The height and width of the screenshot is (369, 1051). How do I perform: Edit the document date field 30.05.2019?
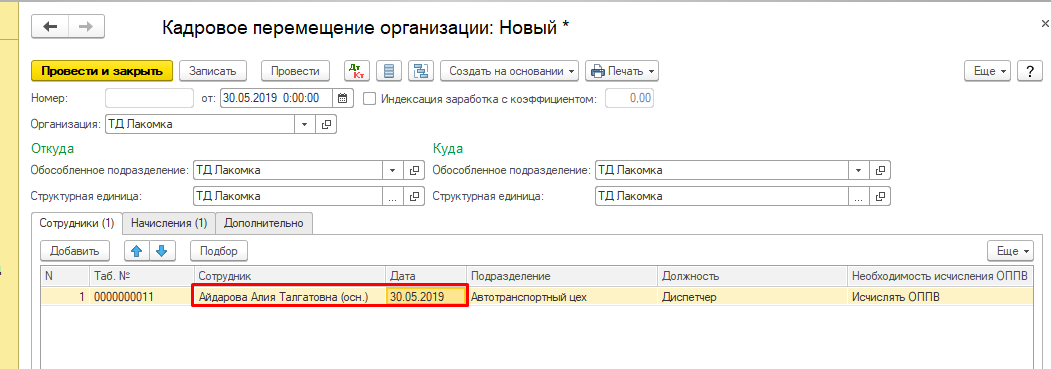tap(276, 98)
